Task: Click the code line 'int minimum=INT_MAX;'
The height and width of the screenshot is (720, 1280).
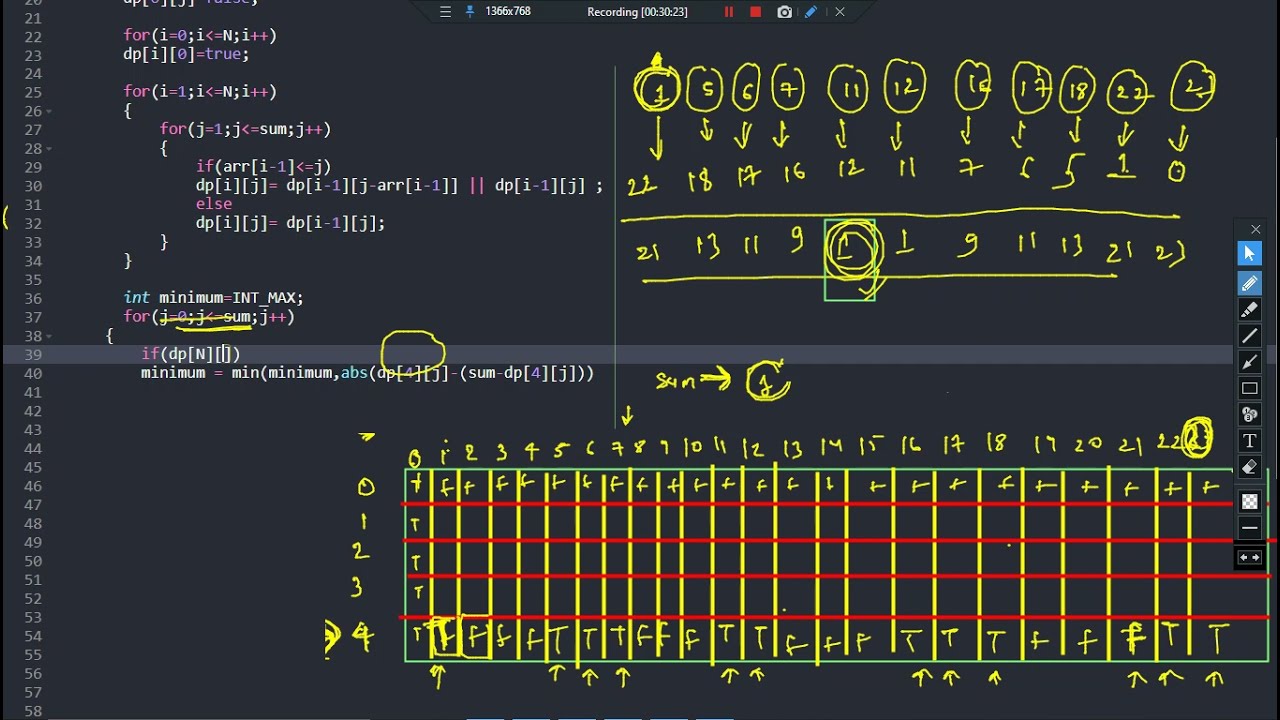Action: 213,298
